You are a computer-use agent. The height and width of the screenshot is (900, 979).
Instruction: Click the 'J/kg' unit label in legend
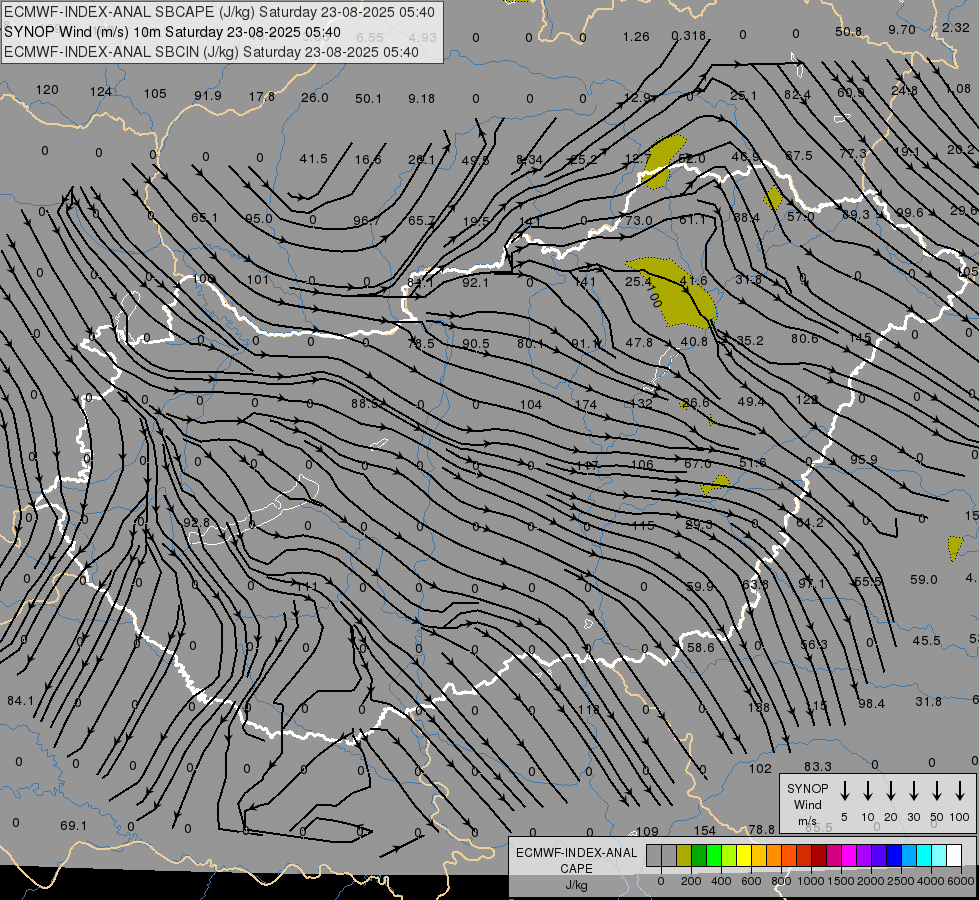(x=576, y=885)
